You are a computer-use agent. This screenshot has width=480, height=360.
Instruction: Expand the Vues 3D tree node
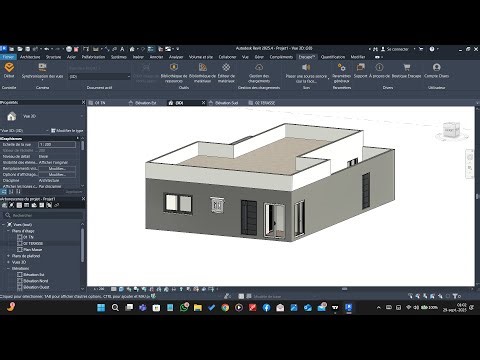(8, 262)
